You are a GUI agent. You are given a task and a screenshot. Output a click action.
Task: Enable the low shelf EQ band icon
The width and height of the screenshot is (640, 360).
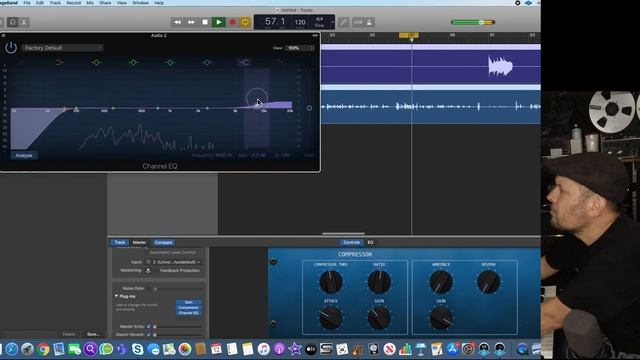tap(60, 62)
